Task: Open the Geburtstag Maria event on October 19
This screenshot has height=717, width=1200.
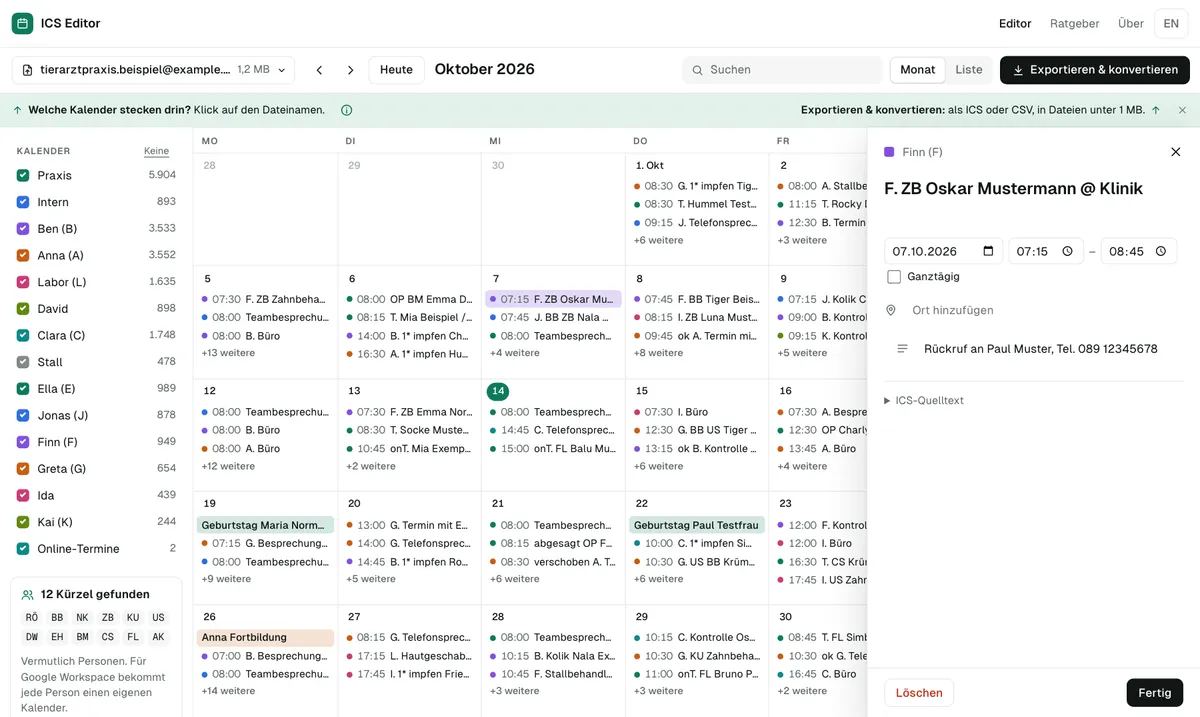Action: 265,525
